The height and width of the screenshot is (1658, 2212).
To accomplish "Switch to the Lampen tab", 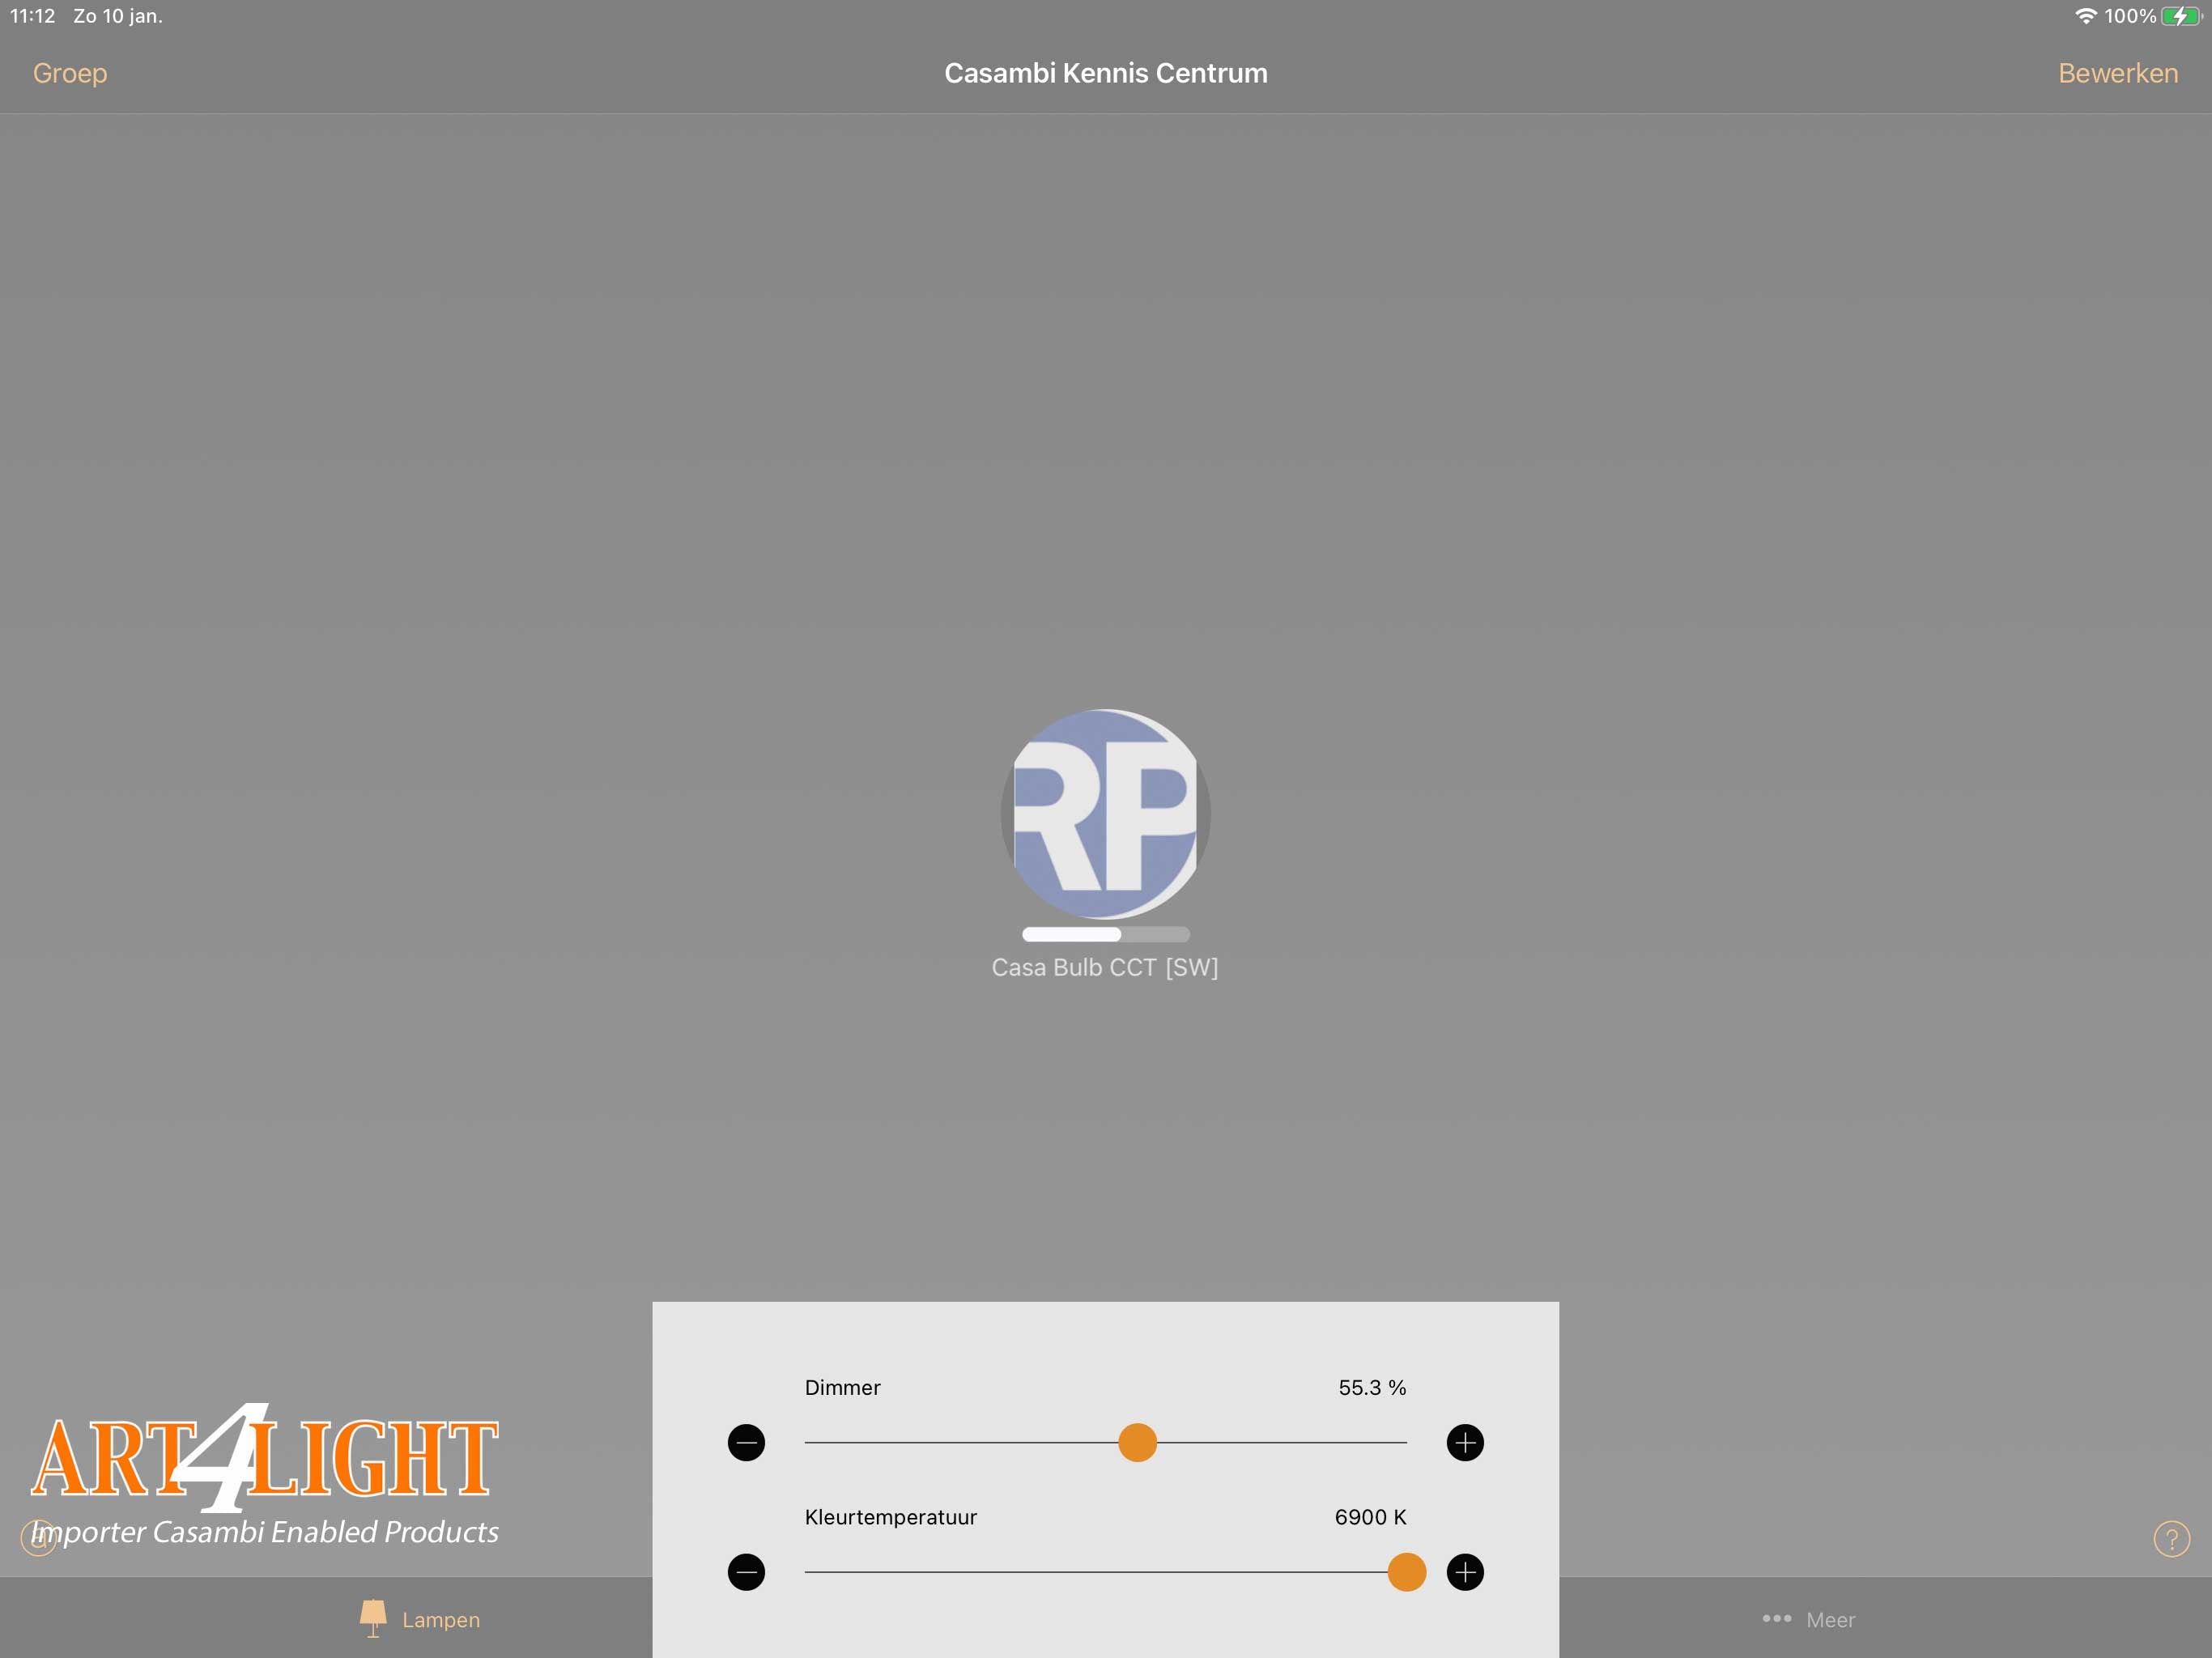I will pyautogui.click(x=420, y=1619).
